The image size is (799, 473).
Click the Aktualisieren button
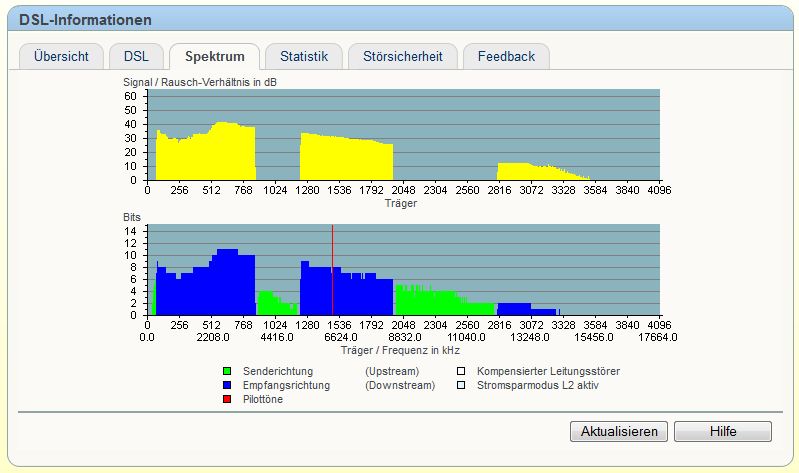[619, 431]
